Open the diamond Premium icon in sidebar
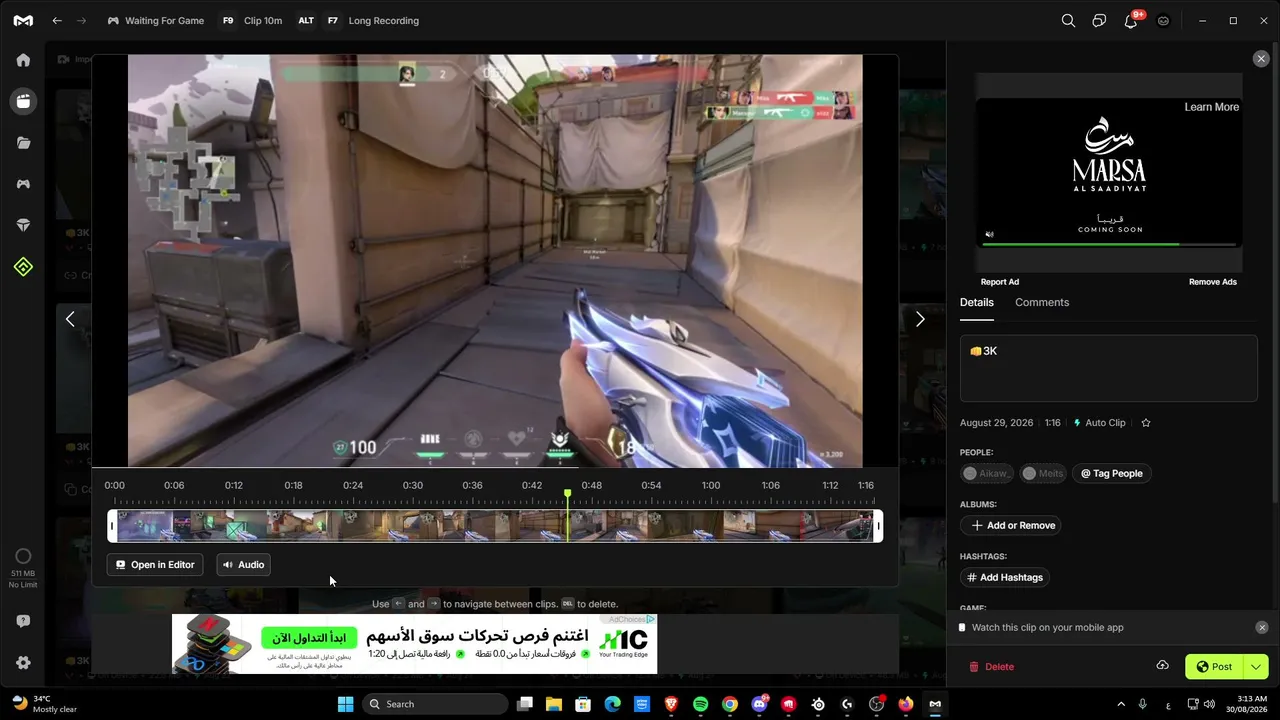The image size is (1280, 720). (23, 226)
